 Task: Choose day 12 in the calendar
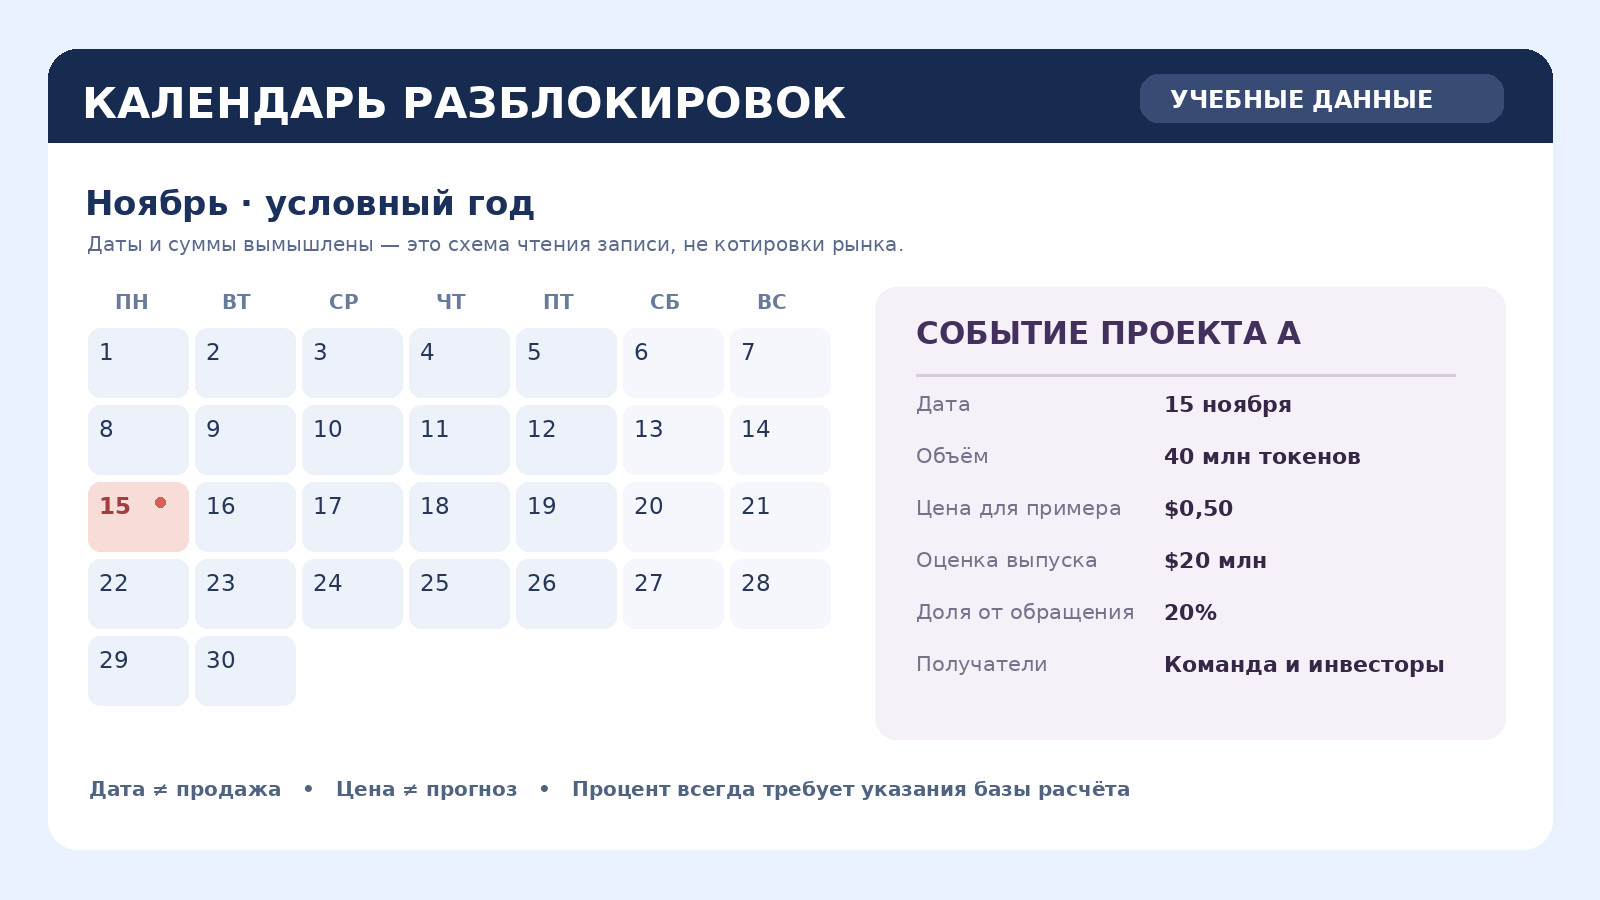[x=566, y=440]
